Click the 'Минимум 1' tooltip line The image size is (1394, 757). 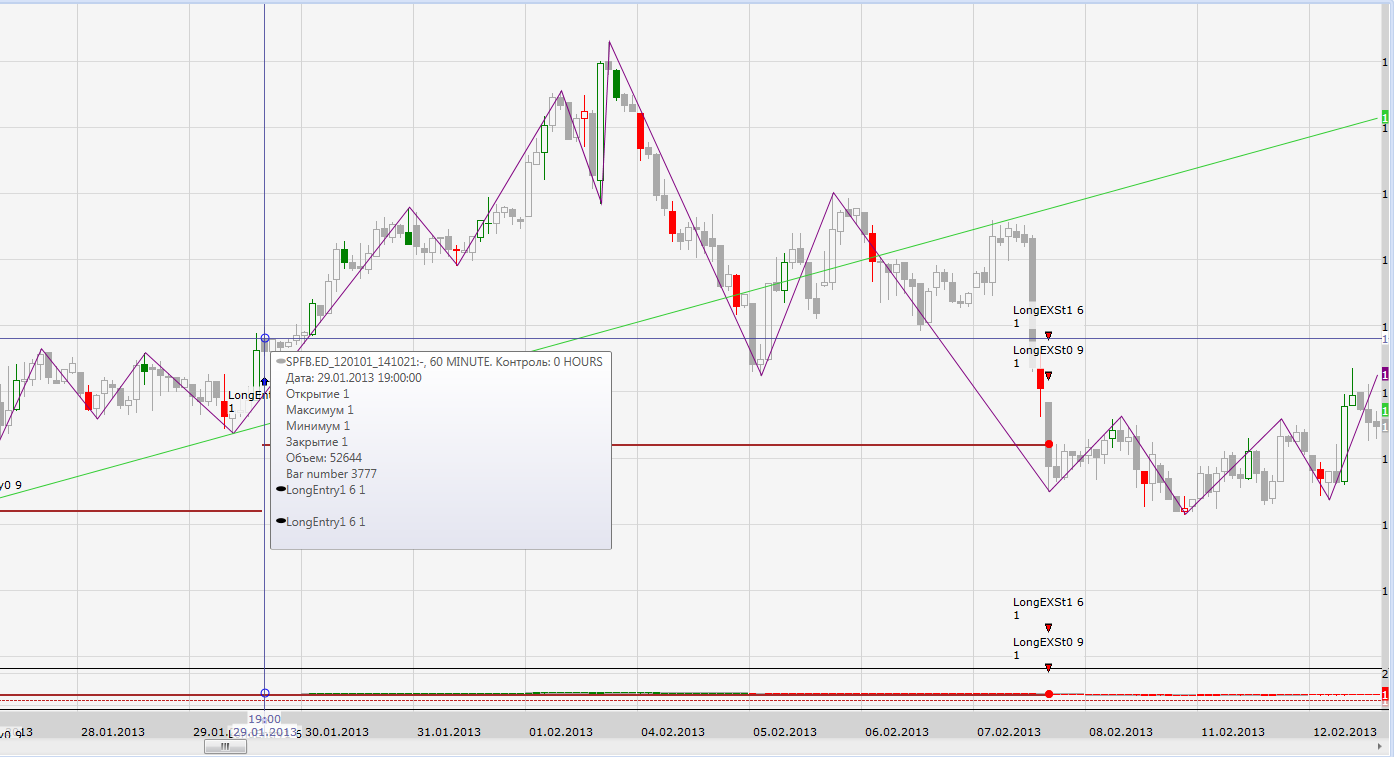[318, 426]
